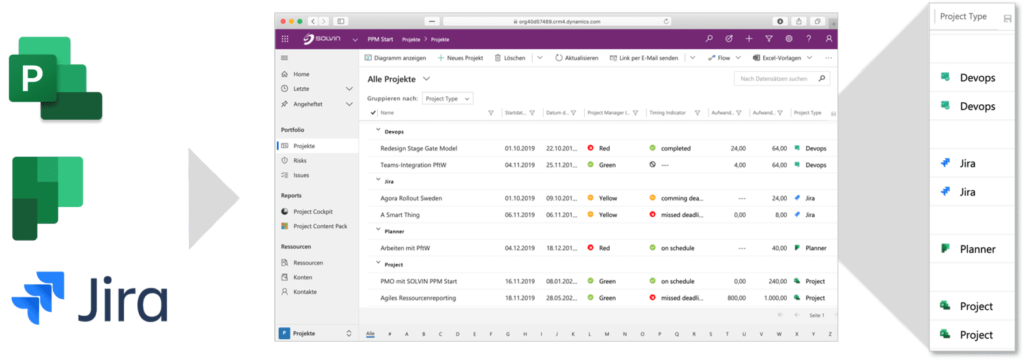Open the Excel-Vorlagen dropdown

[782, 58]
